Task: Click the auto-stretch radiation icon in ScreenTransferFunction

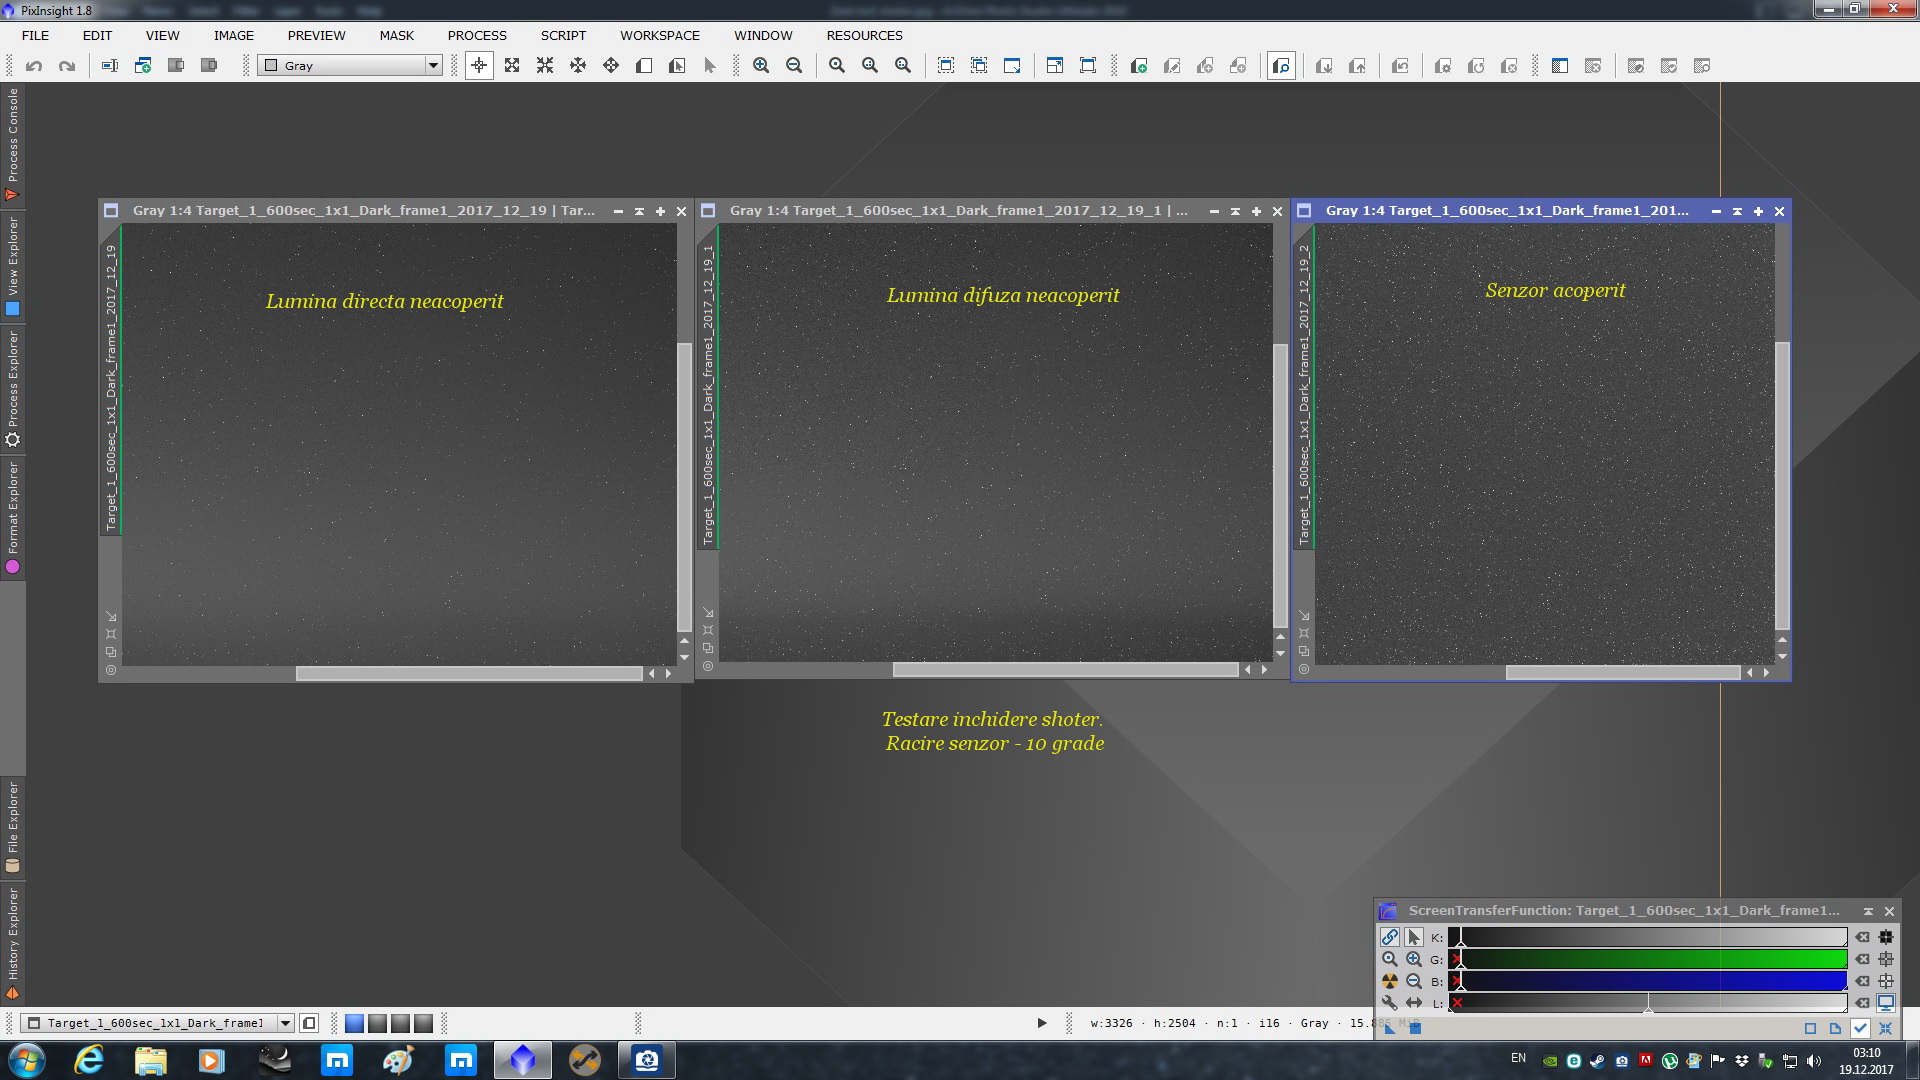Action: [x=1390, y=981]
